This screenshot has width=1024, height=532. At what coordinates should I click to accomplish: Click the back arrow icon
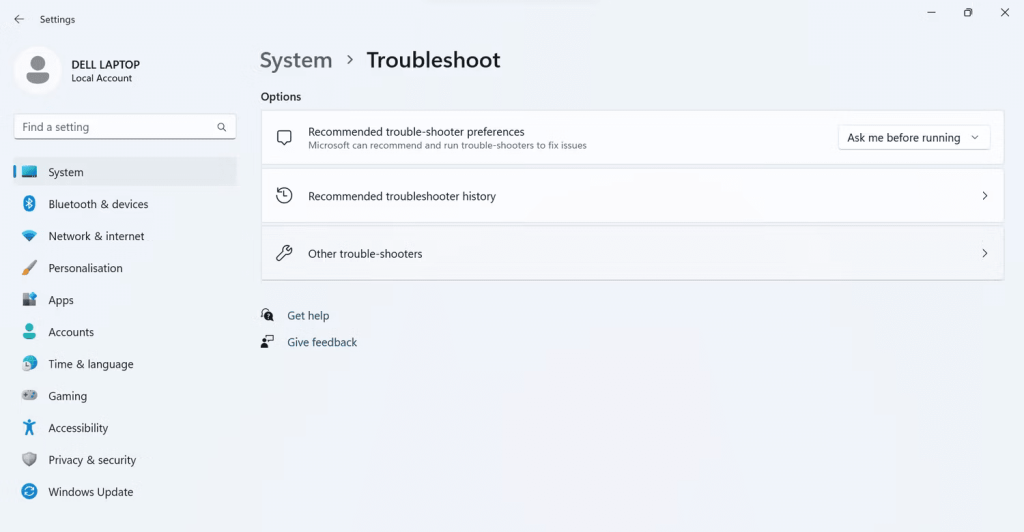tap(19, 20)
